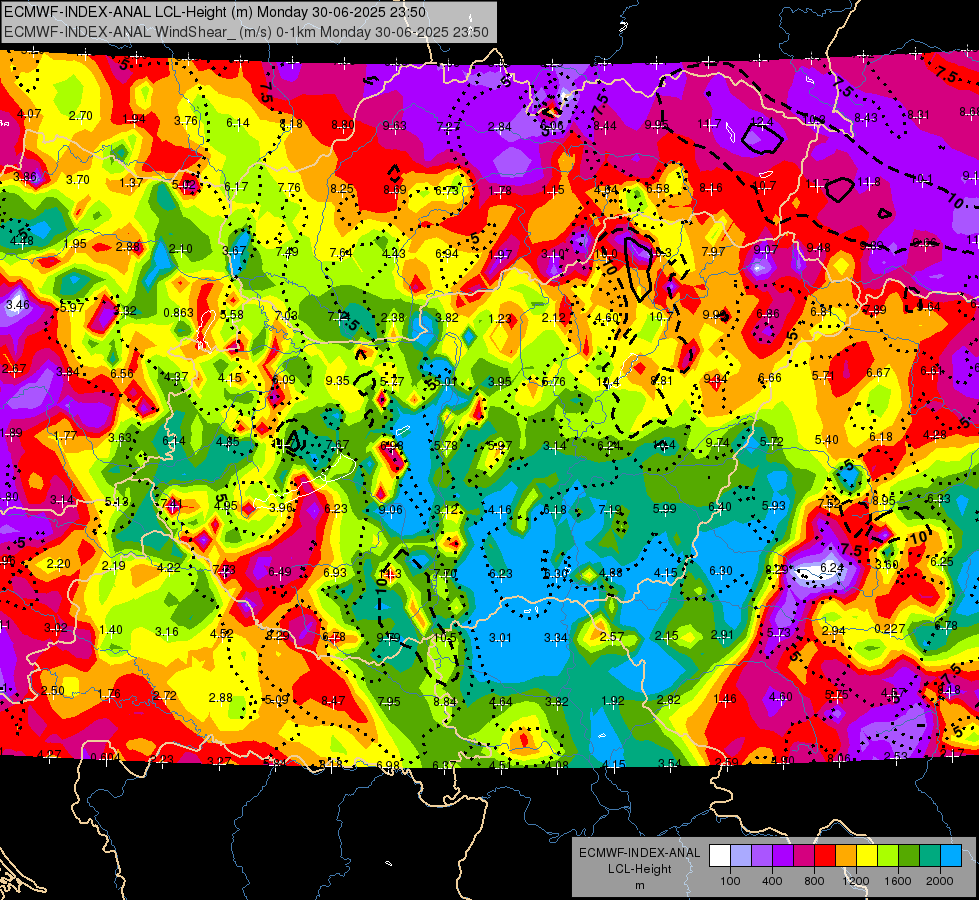Click the map value 2.91

click(x=722, y=635)
